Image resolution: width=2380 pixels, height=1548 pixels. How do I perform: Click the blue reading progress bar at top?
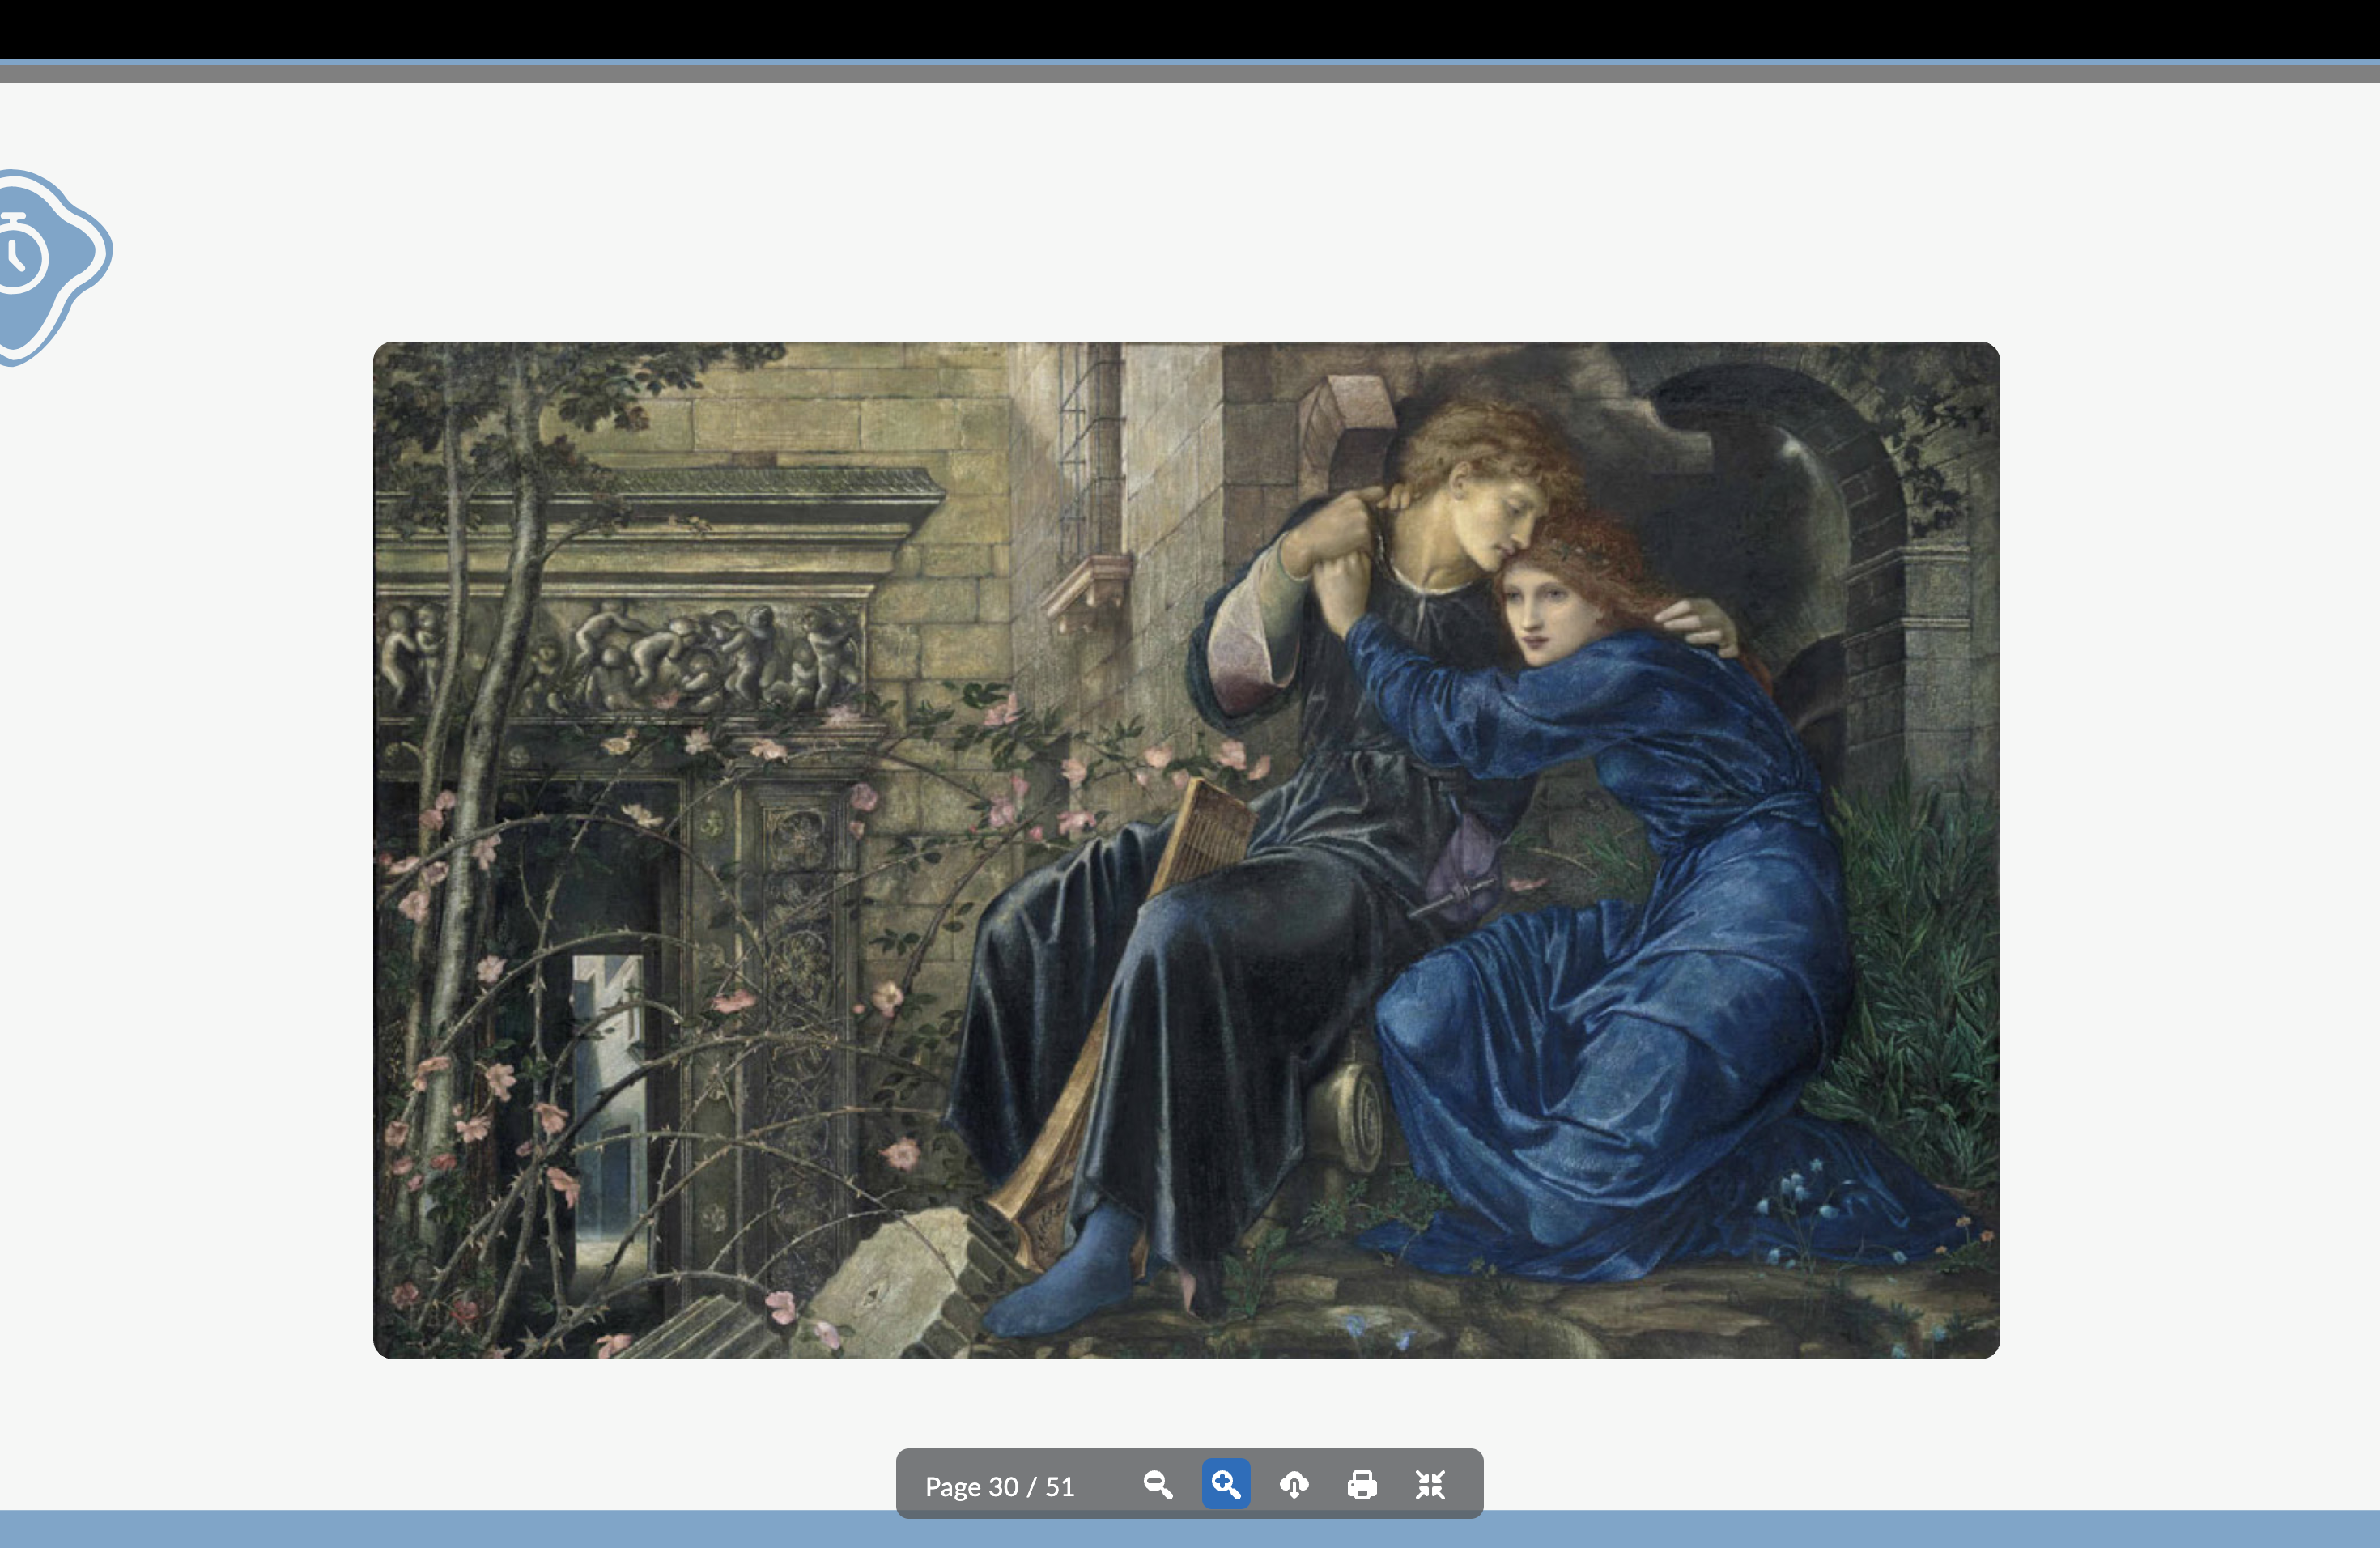(x=1190, y=63)
